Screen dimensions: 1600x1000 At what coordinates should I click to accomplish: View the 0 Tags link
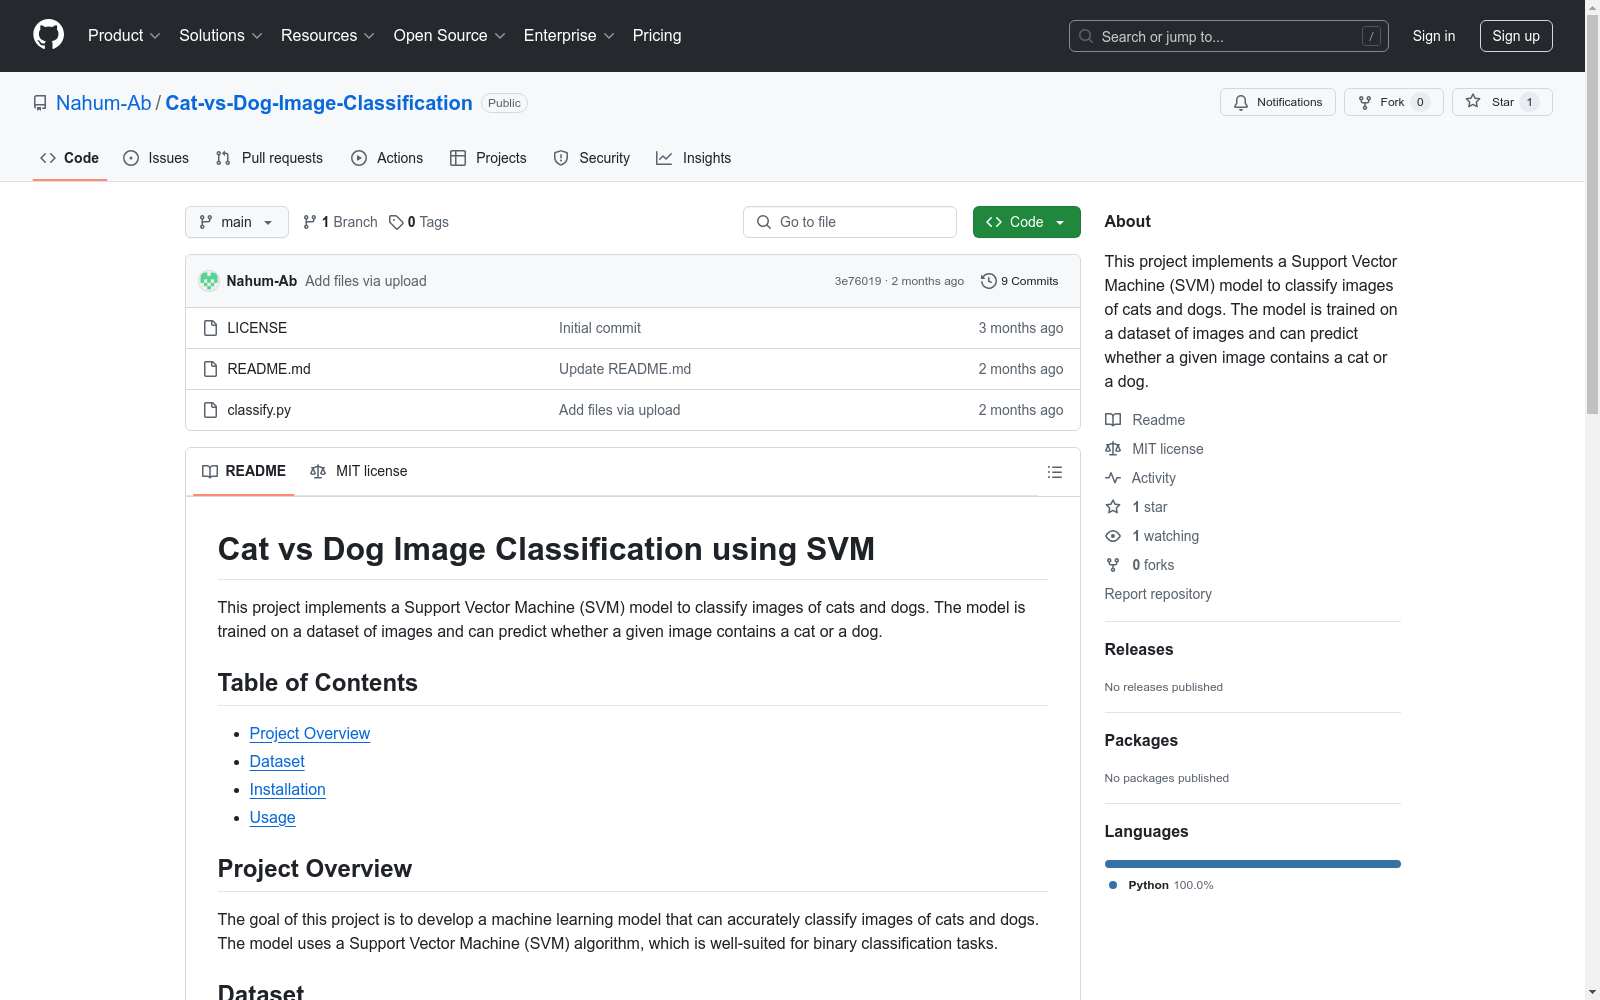coord(419,222)
